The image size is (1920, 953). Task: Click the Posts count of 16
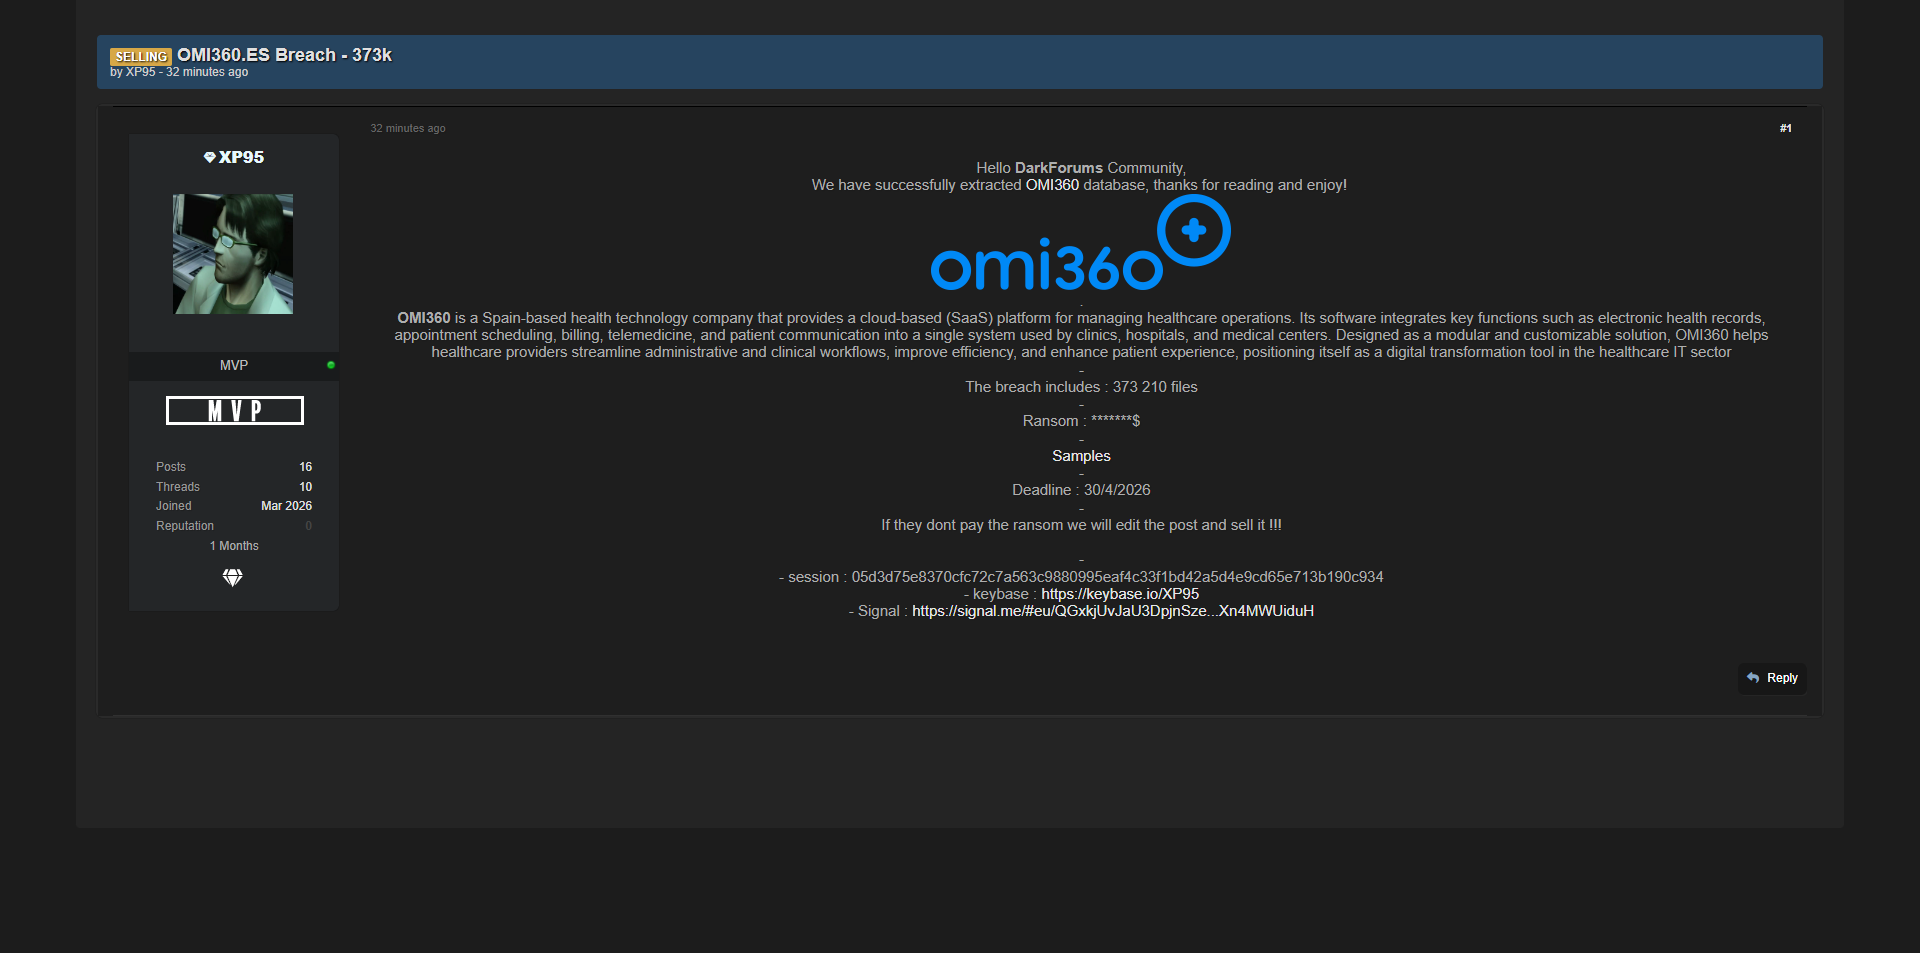point(305,467)
